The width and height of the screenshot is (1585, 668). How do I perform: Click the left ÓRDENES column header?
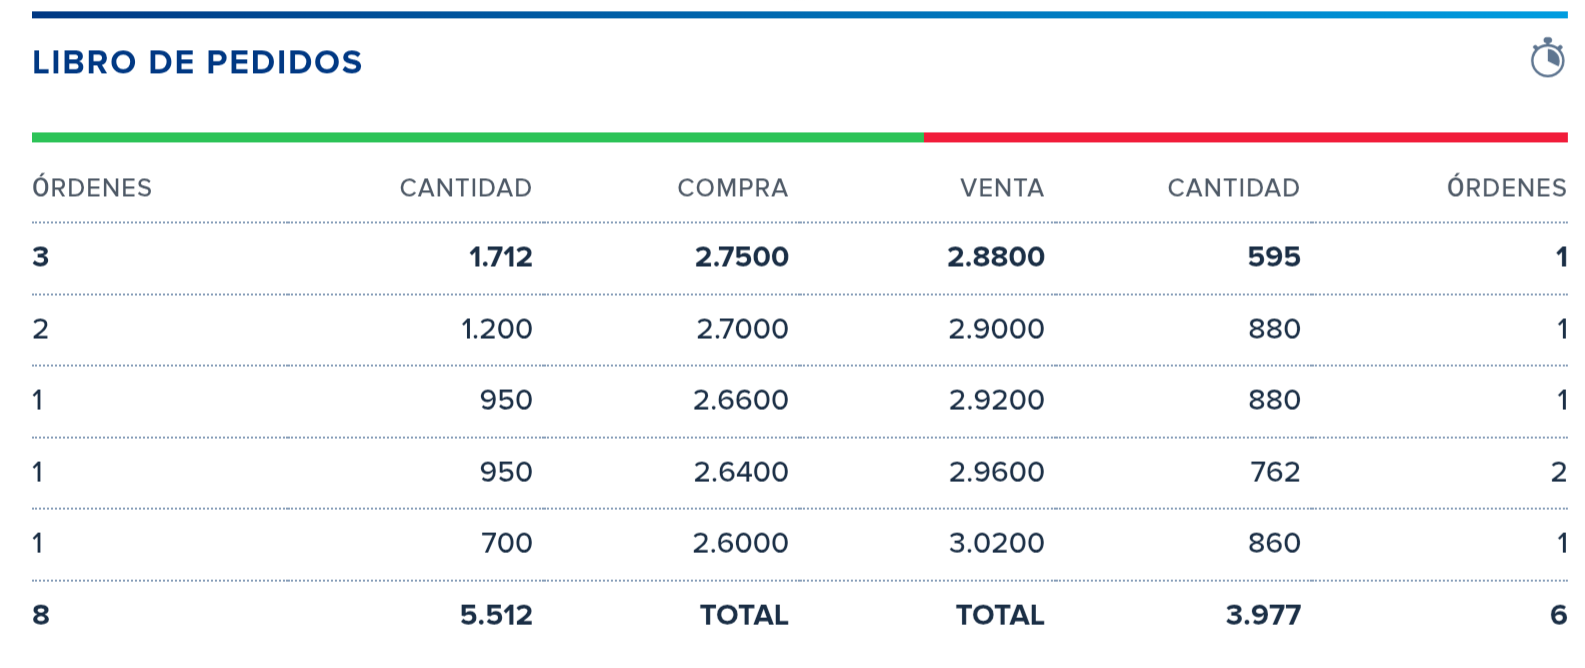click(x=92, y=188)
